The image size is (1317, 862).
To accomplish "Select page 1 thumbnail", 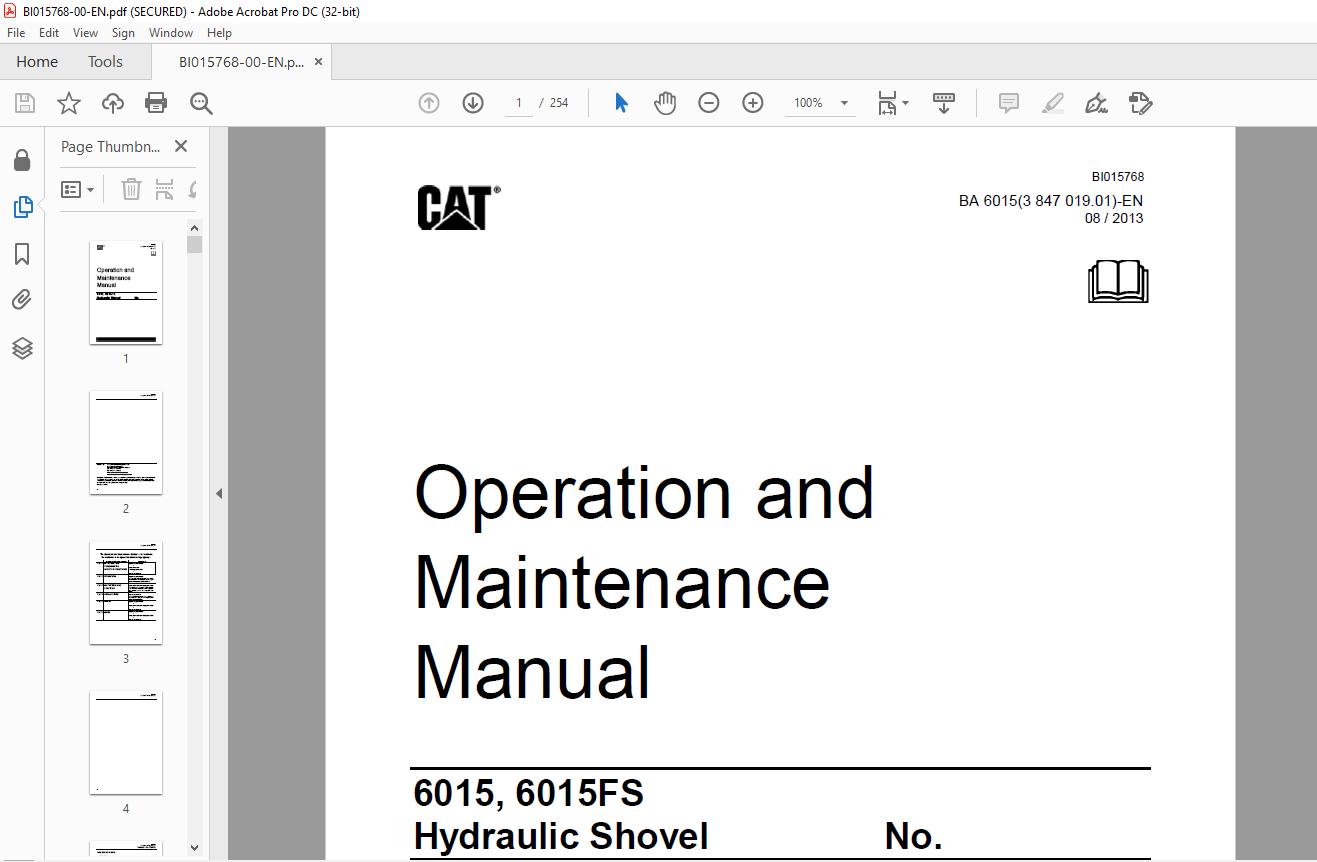I will 126,293.
